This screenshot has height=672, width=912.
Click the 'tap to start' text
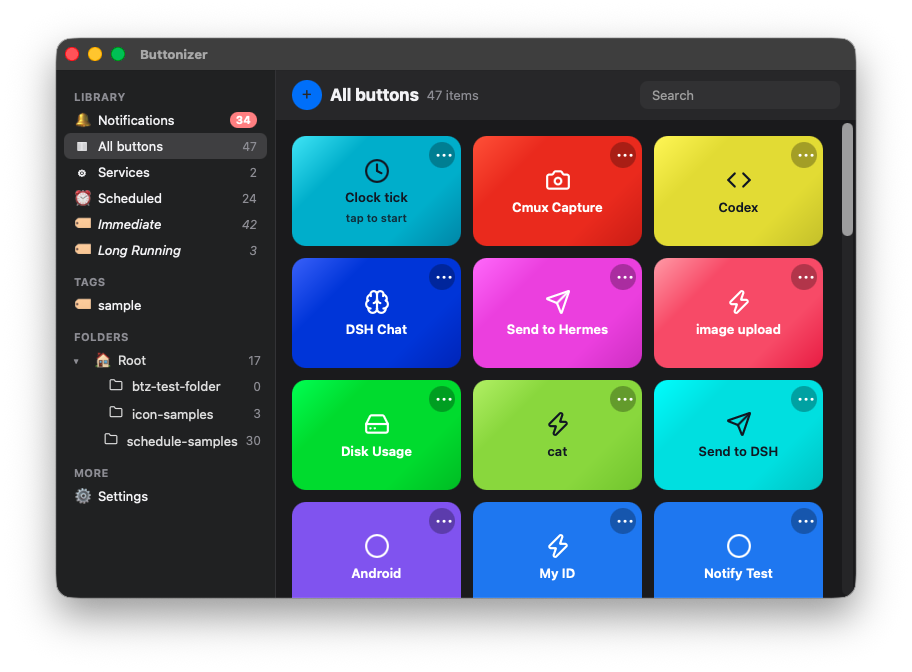click(x=376, y=218)
